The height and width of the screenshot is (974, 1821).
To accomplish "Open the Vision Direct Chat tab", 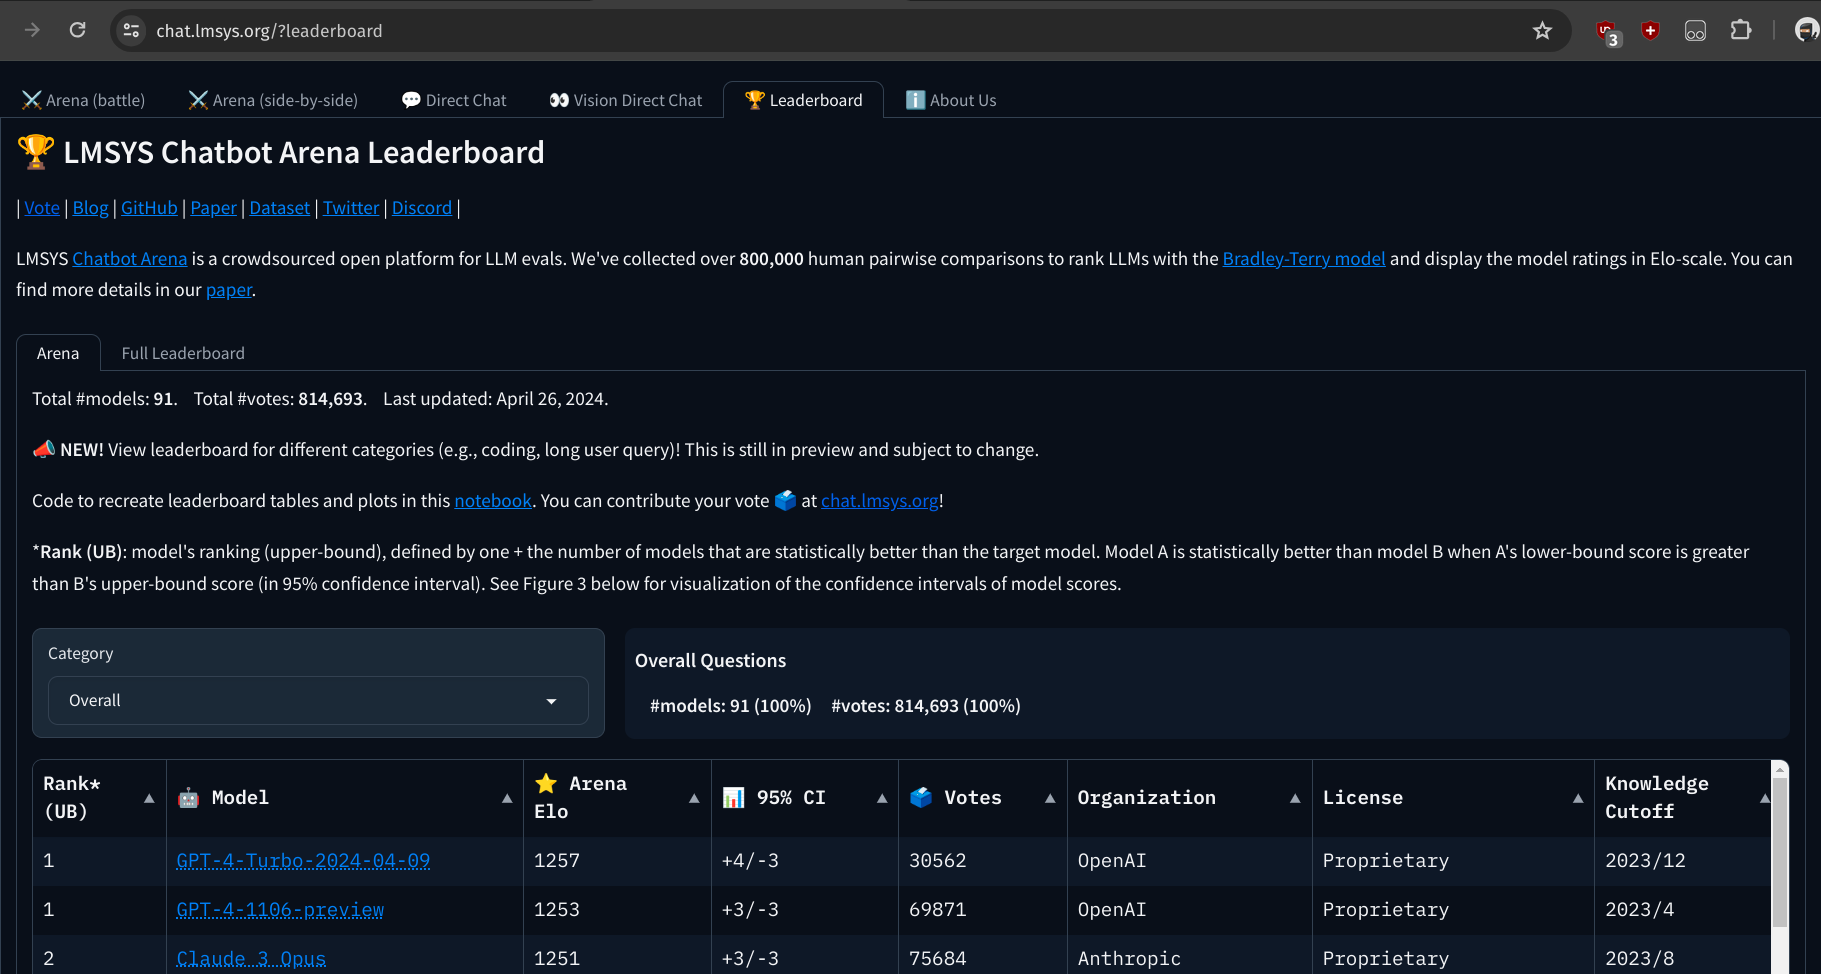I will (x=626, y=100).
